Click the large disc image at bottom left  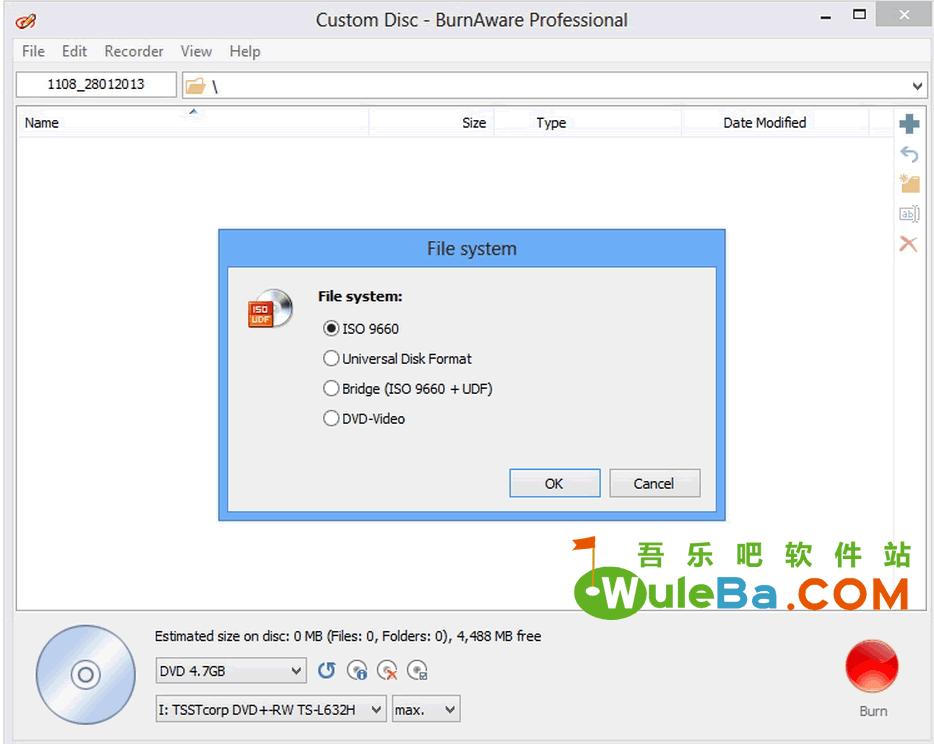[x=86, y=675]
